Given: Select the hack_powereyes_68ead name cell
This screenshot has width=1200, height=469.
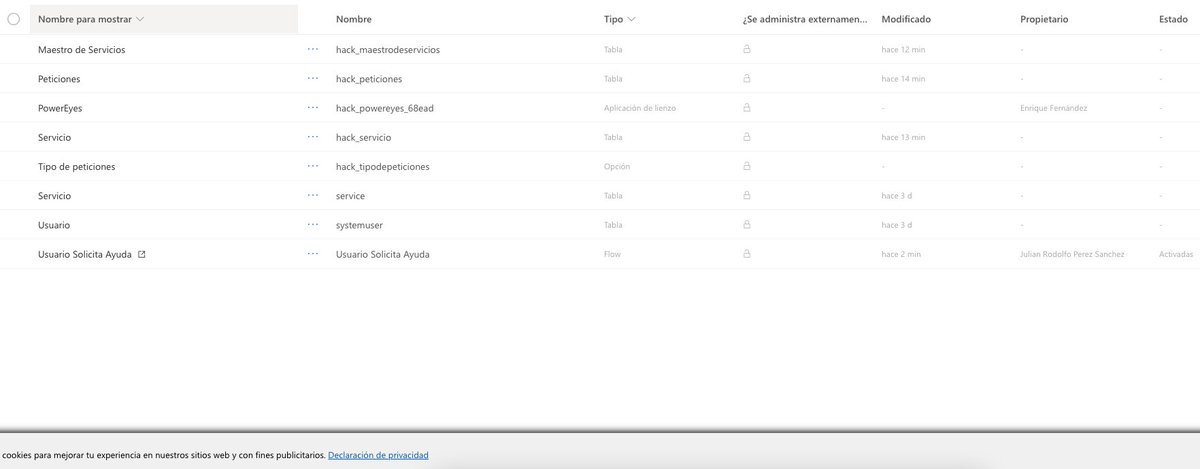Looking at the screenshot, I should pyautogui.click(x=385, y=108).
